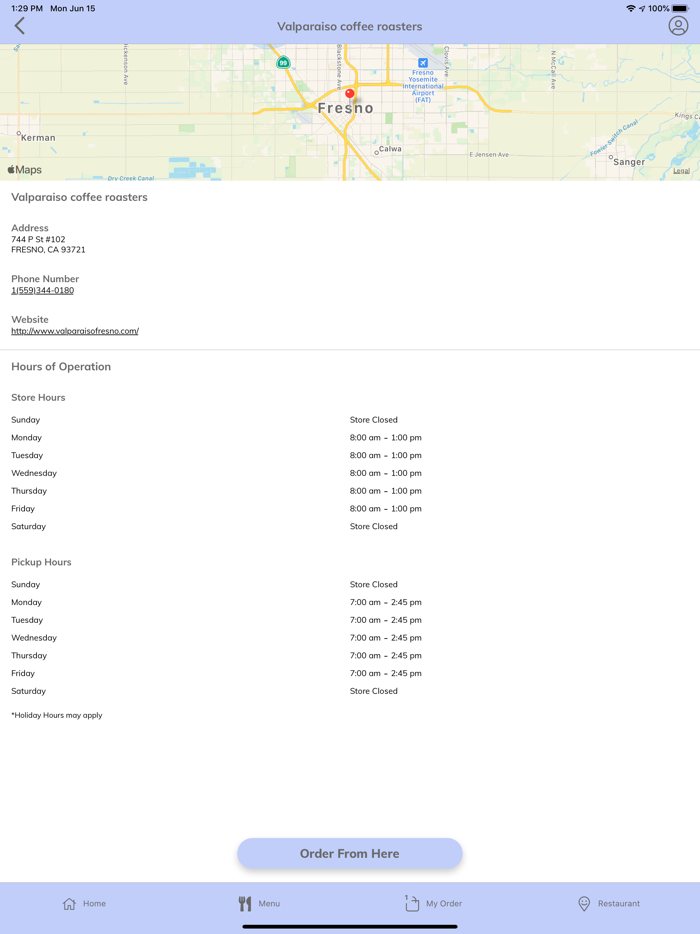Click Friday store hours 8:00 am - 1:00 pm

tap(385, 509)
